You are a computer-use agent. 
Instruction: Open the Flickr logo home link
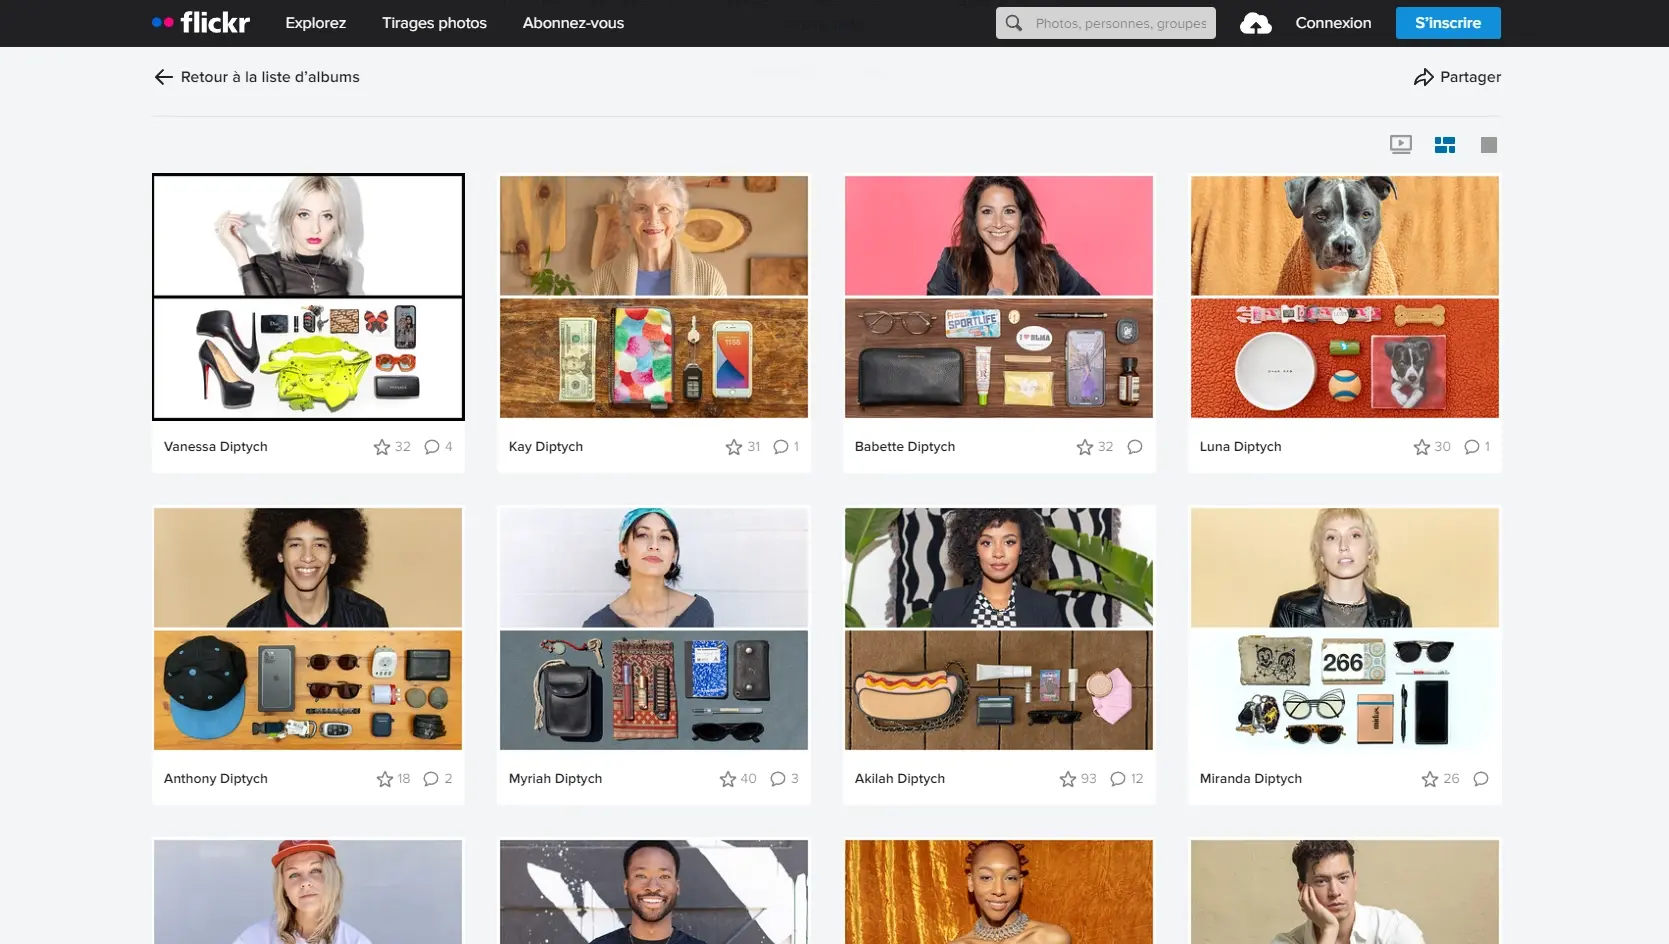pos(201,22)
